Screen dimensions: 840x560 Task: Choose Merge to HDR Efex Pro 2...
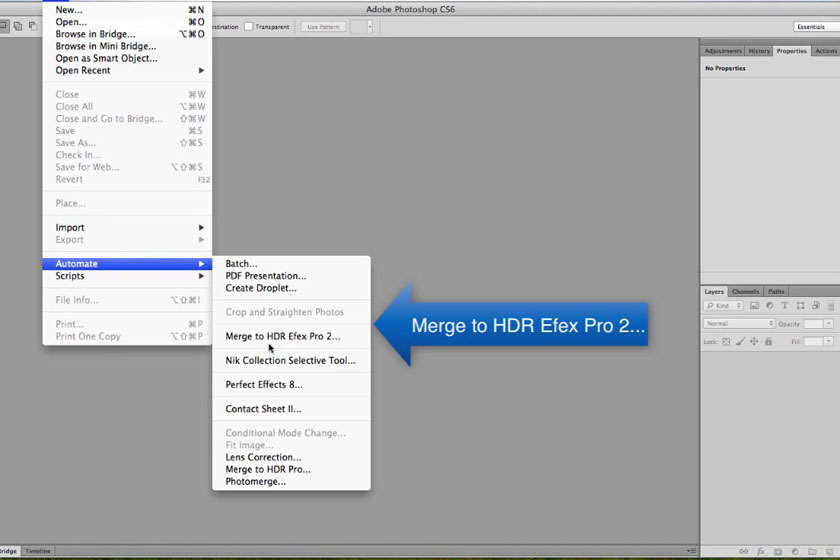pos(291,337)
